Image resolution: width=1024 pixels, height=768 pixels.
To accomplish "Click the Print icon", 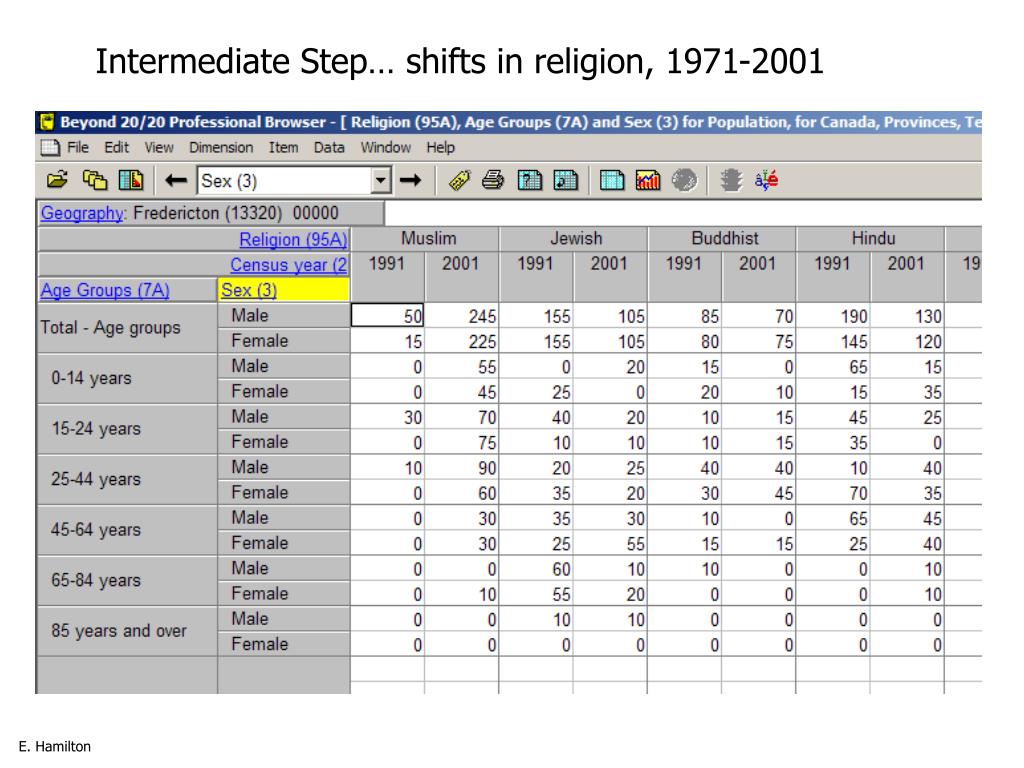I will click(493, 180).
